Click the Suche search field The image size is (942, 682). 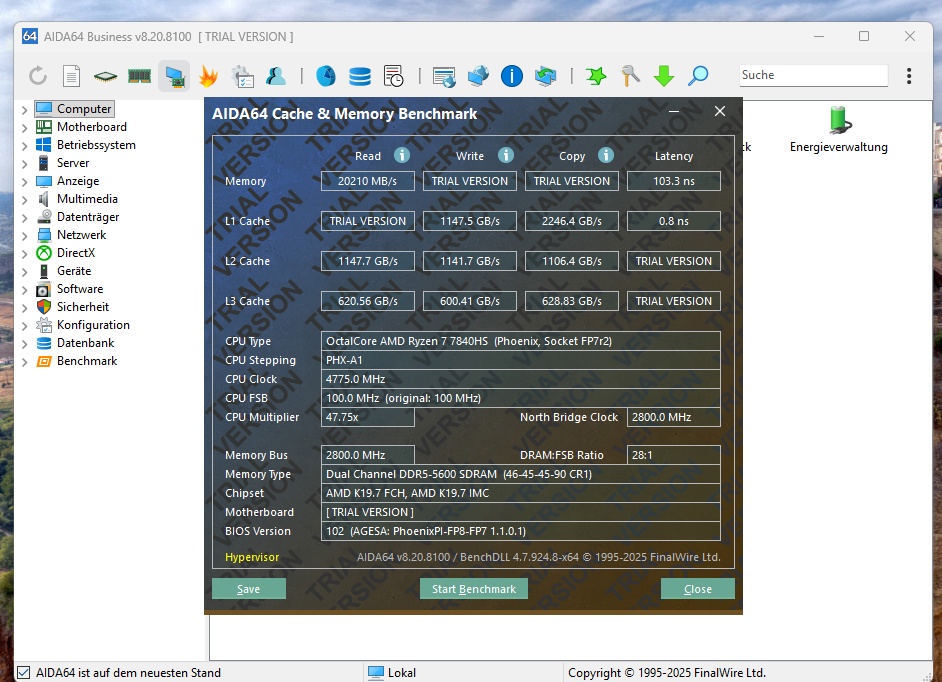click(x=813, y=75)
